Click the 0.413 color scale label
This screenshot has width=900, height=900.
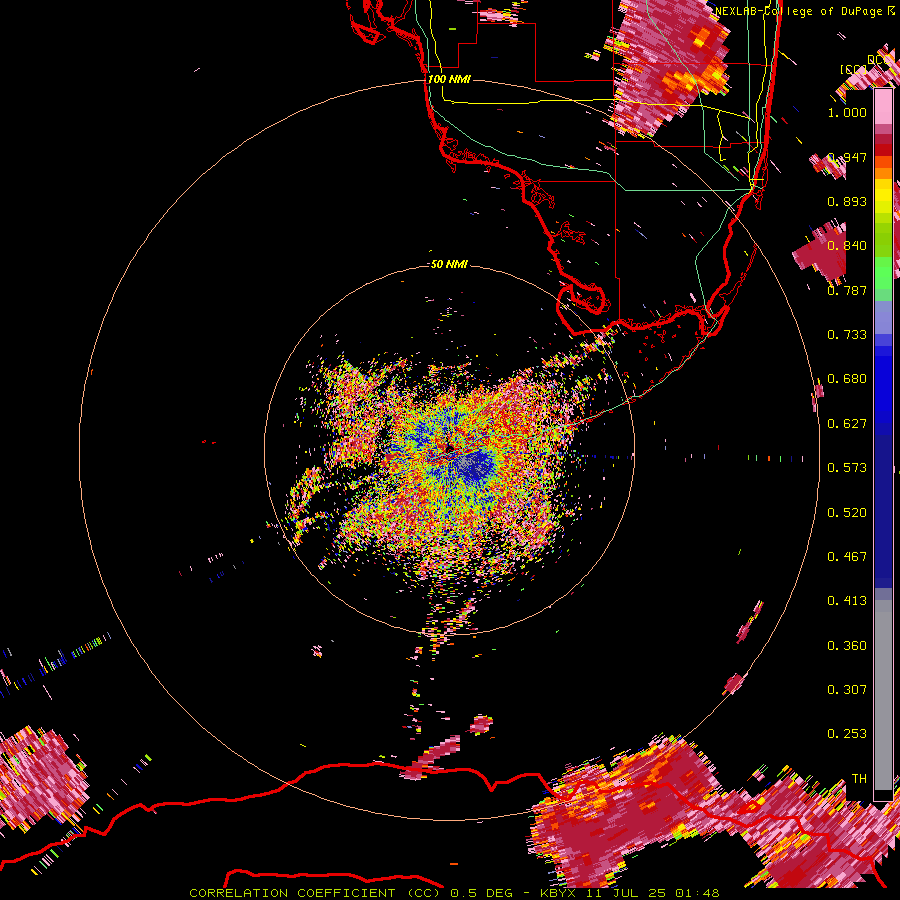pos(847,601)
